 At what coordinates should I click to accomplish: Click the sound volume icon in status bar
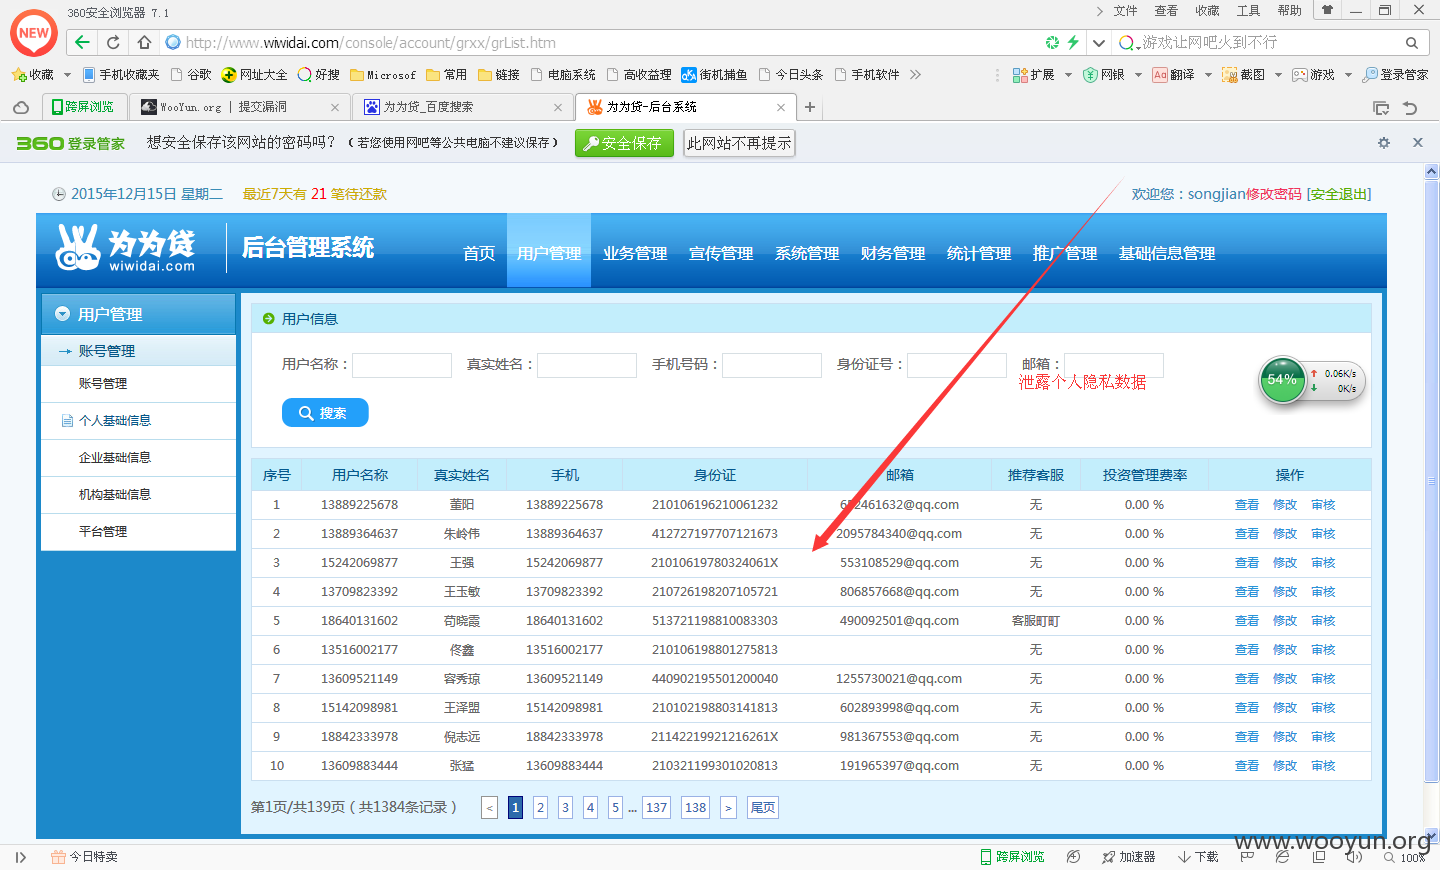point(1354,857)
